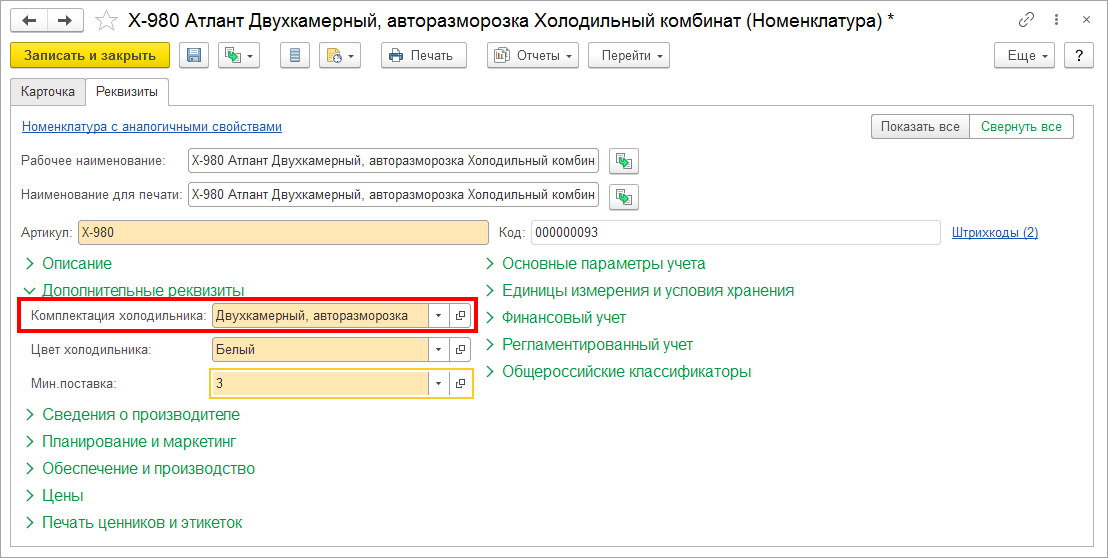Expand the Цены section
This screenshot has height=558, width=1108.
coord(62,496)
